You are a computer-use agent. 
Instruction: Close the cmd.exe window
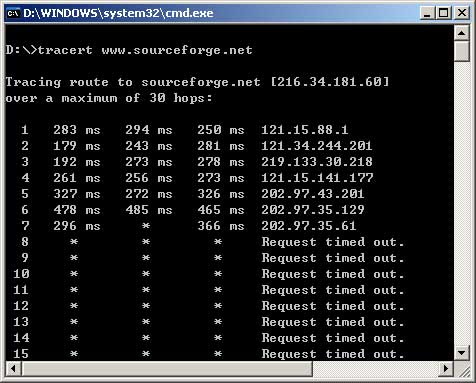[x=462, y=13]
